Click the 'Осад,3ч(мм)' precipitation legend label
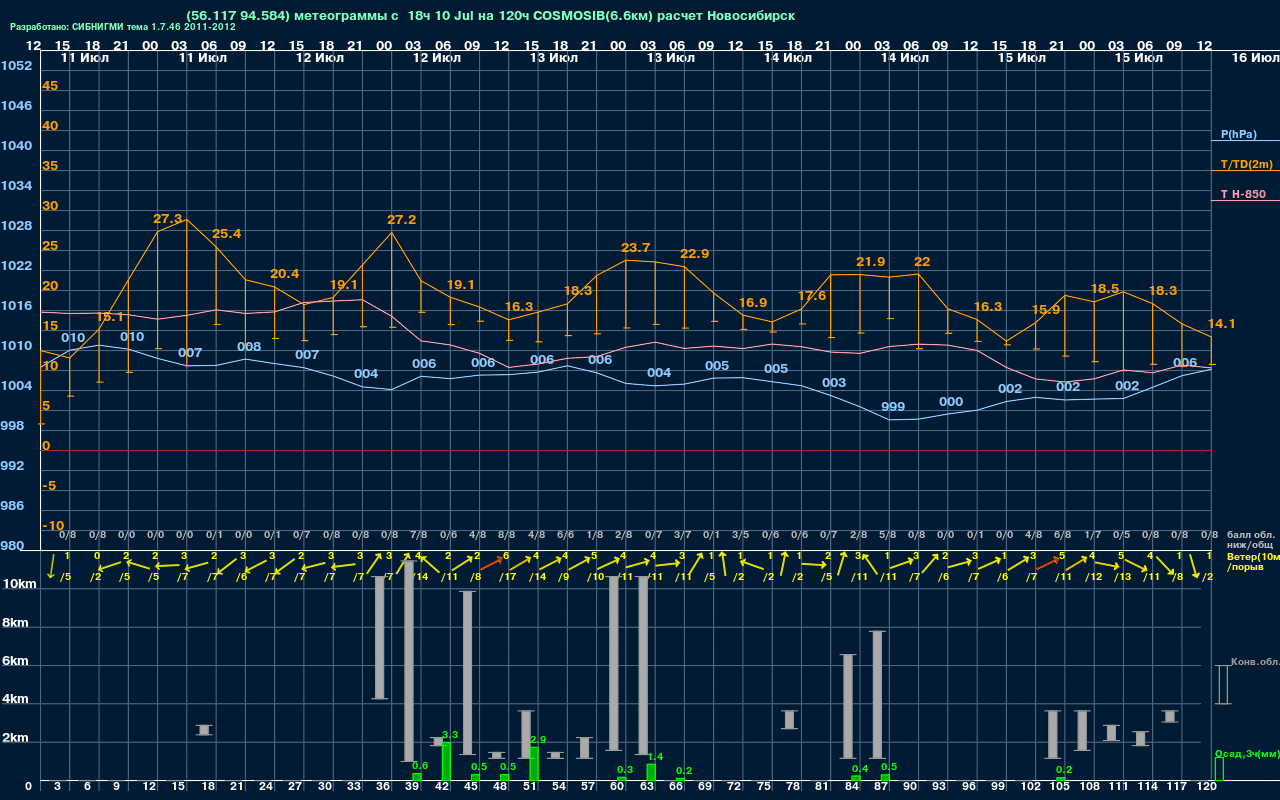 click(x=1247, y=753)
